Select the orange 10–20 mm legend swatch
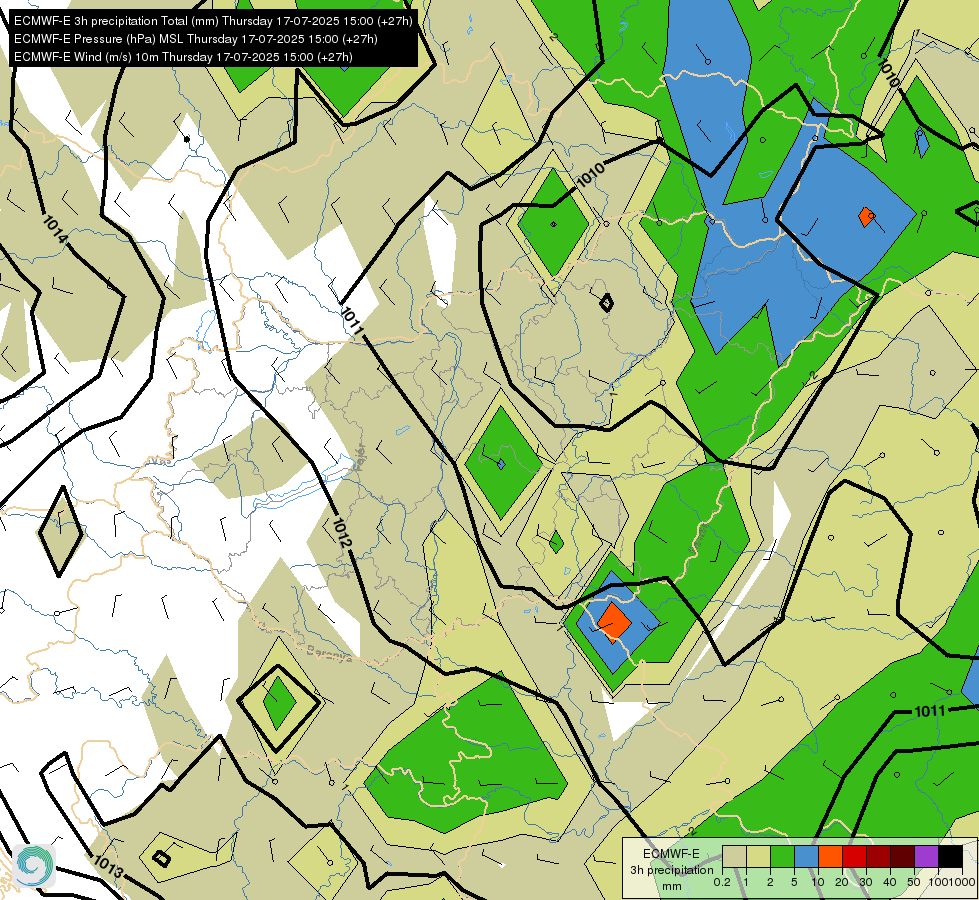This screenshot has width=979, height=900. tap(830, 857)
